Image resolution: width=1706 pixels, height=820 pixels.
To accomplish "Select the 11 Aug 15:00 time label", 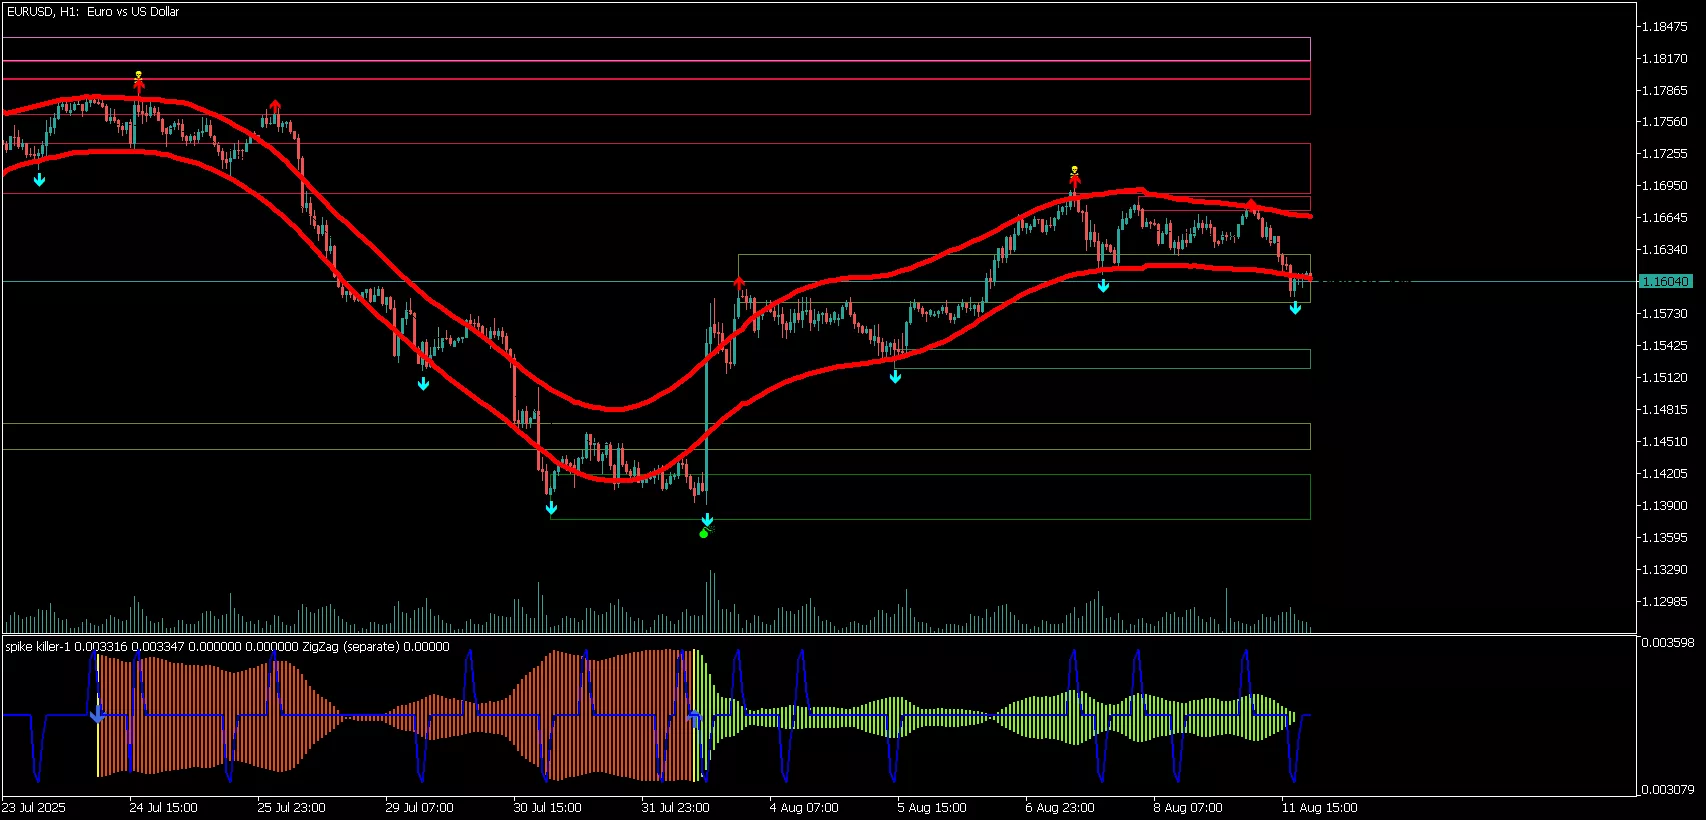I will pyautogui.click(x=1320, y=808).
